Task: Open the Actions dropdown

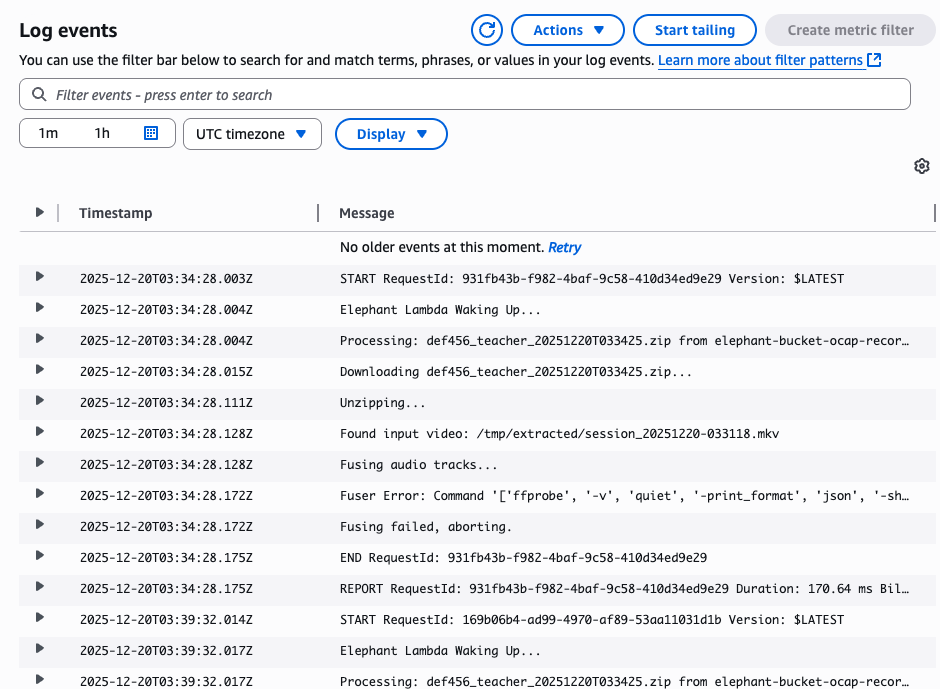Action: click(567, 30)
